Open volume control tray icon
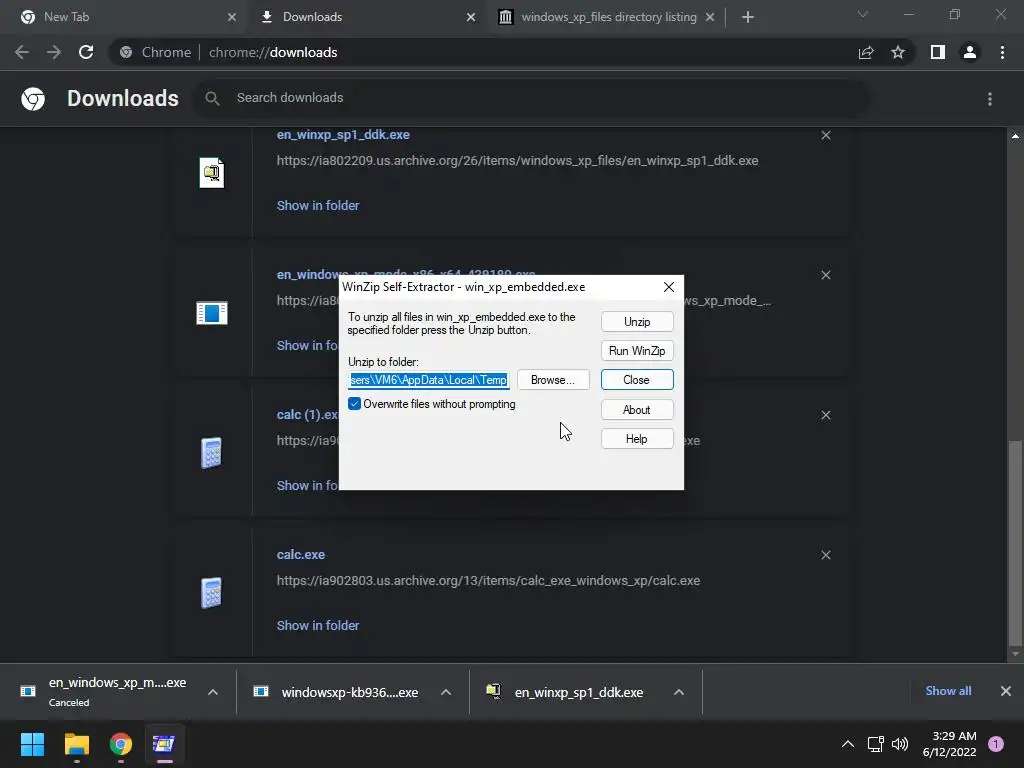Screen dimensions: 1024x768 click(x=900, y=744)
